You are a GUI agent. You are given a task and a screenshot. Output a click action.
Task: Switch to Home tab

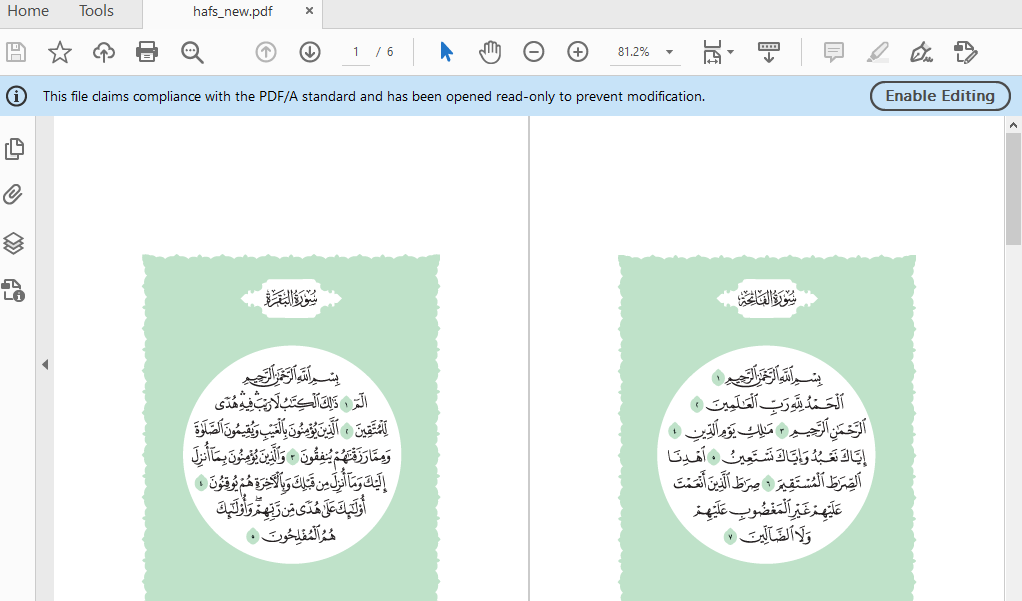pos(28,11)
